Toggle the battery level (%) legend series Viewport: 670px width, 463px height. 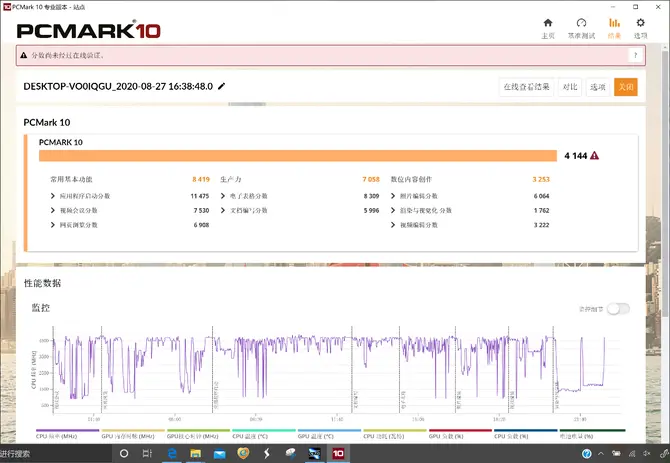tap(592, 434)
